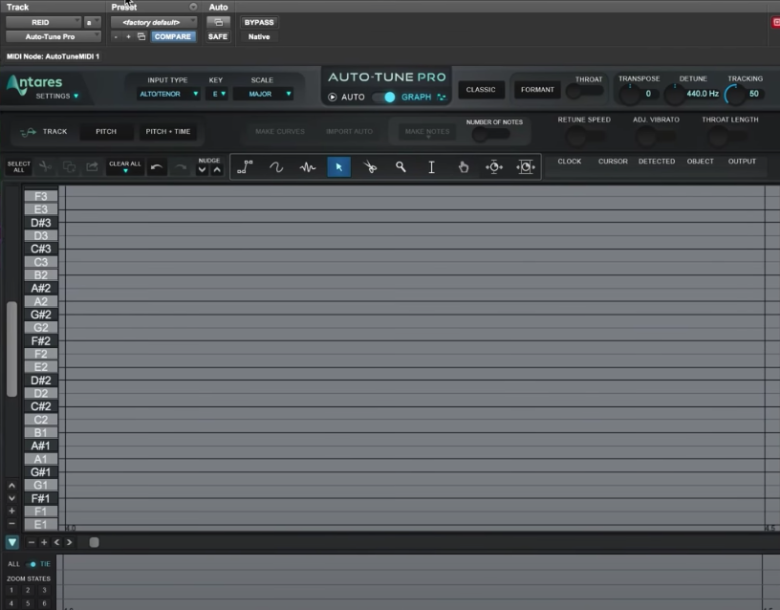
Task: Select the Hand scroll tool
Action: (x=463, y=167)
